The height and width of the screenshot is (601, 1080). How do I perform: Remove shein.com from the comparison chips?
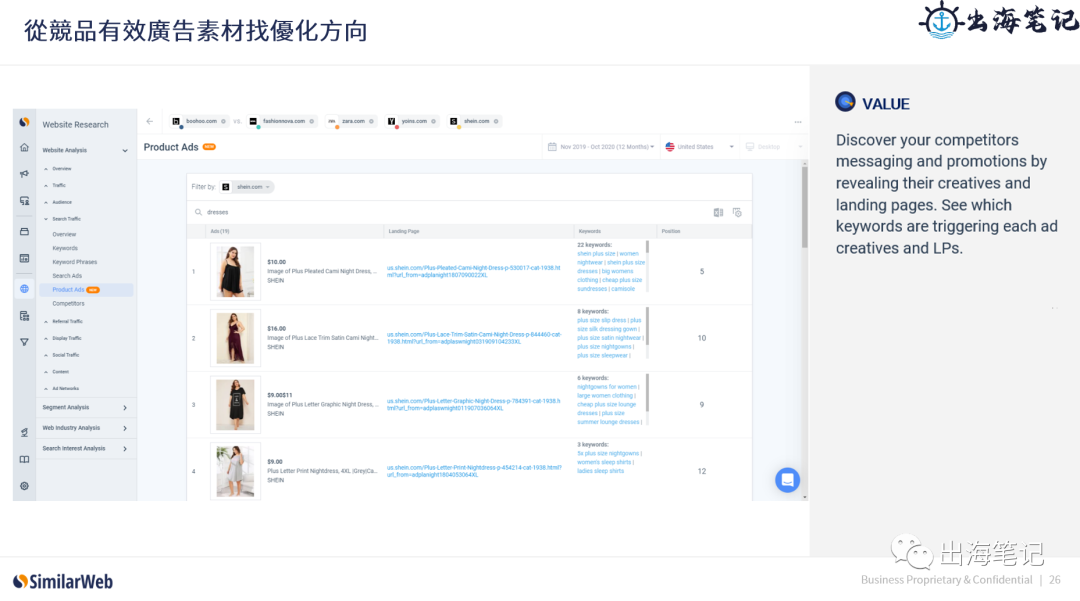click(497, 120)
